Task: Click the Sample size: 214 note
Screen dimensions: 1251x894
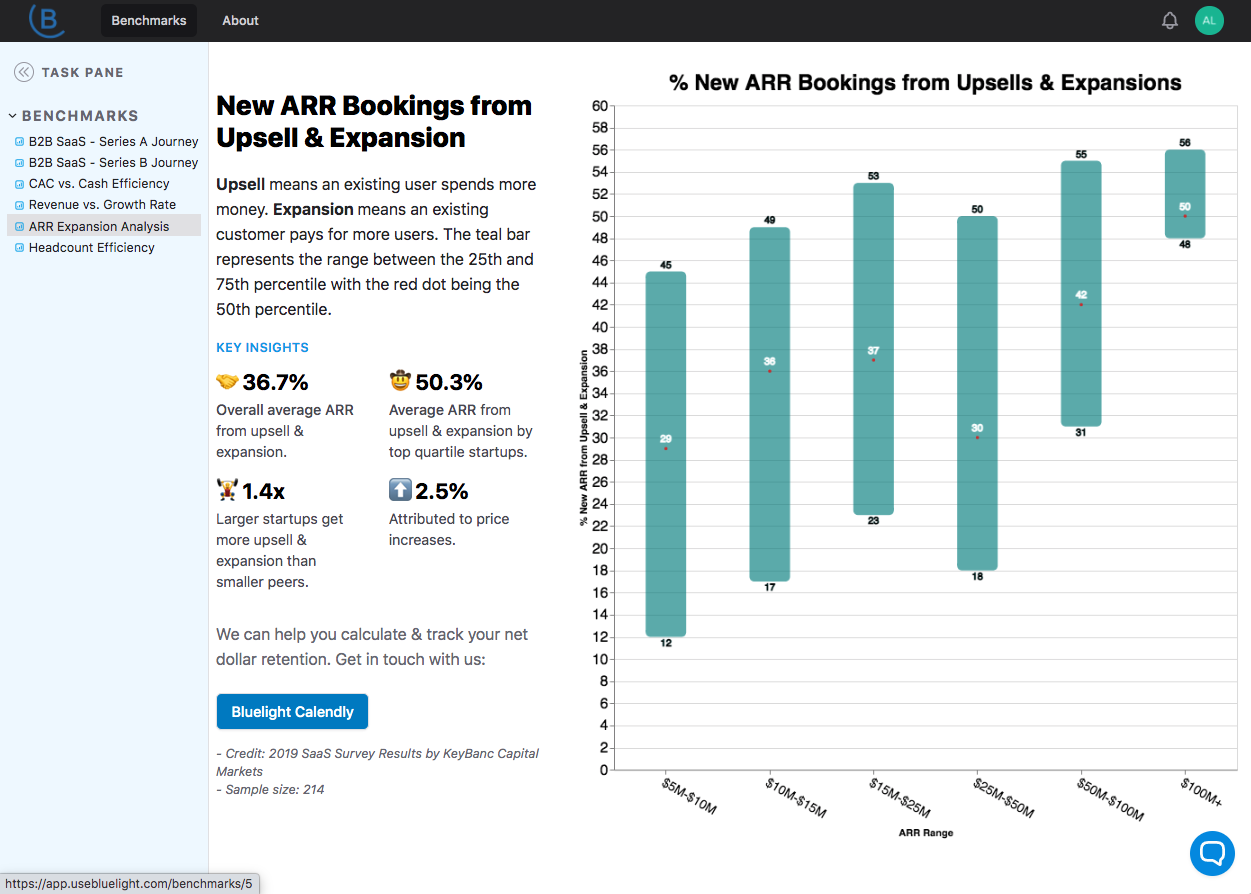Action: click(x=270, y=789)
